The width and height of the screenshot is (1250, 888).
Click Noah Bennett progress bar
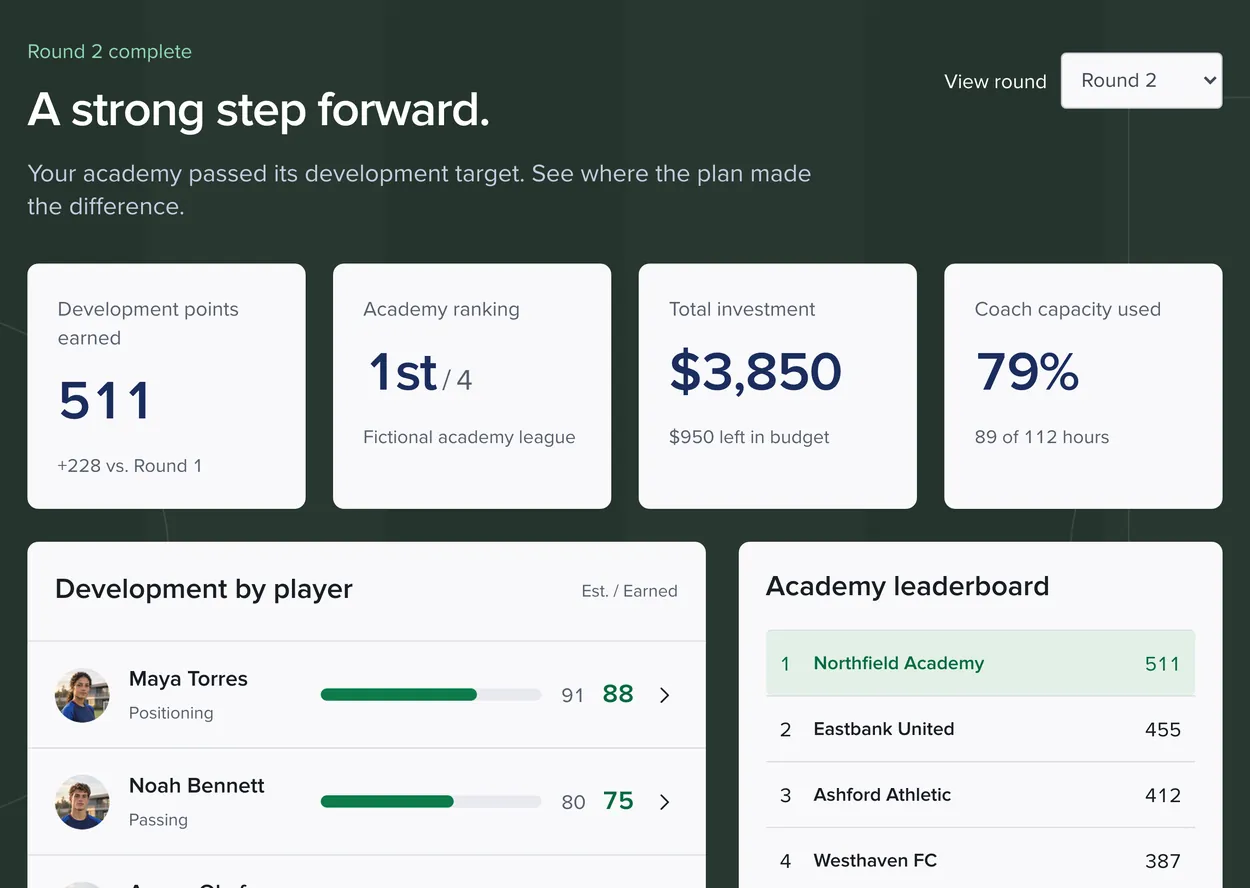point(431,802)
